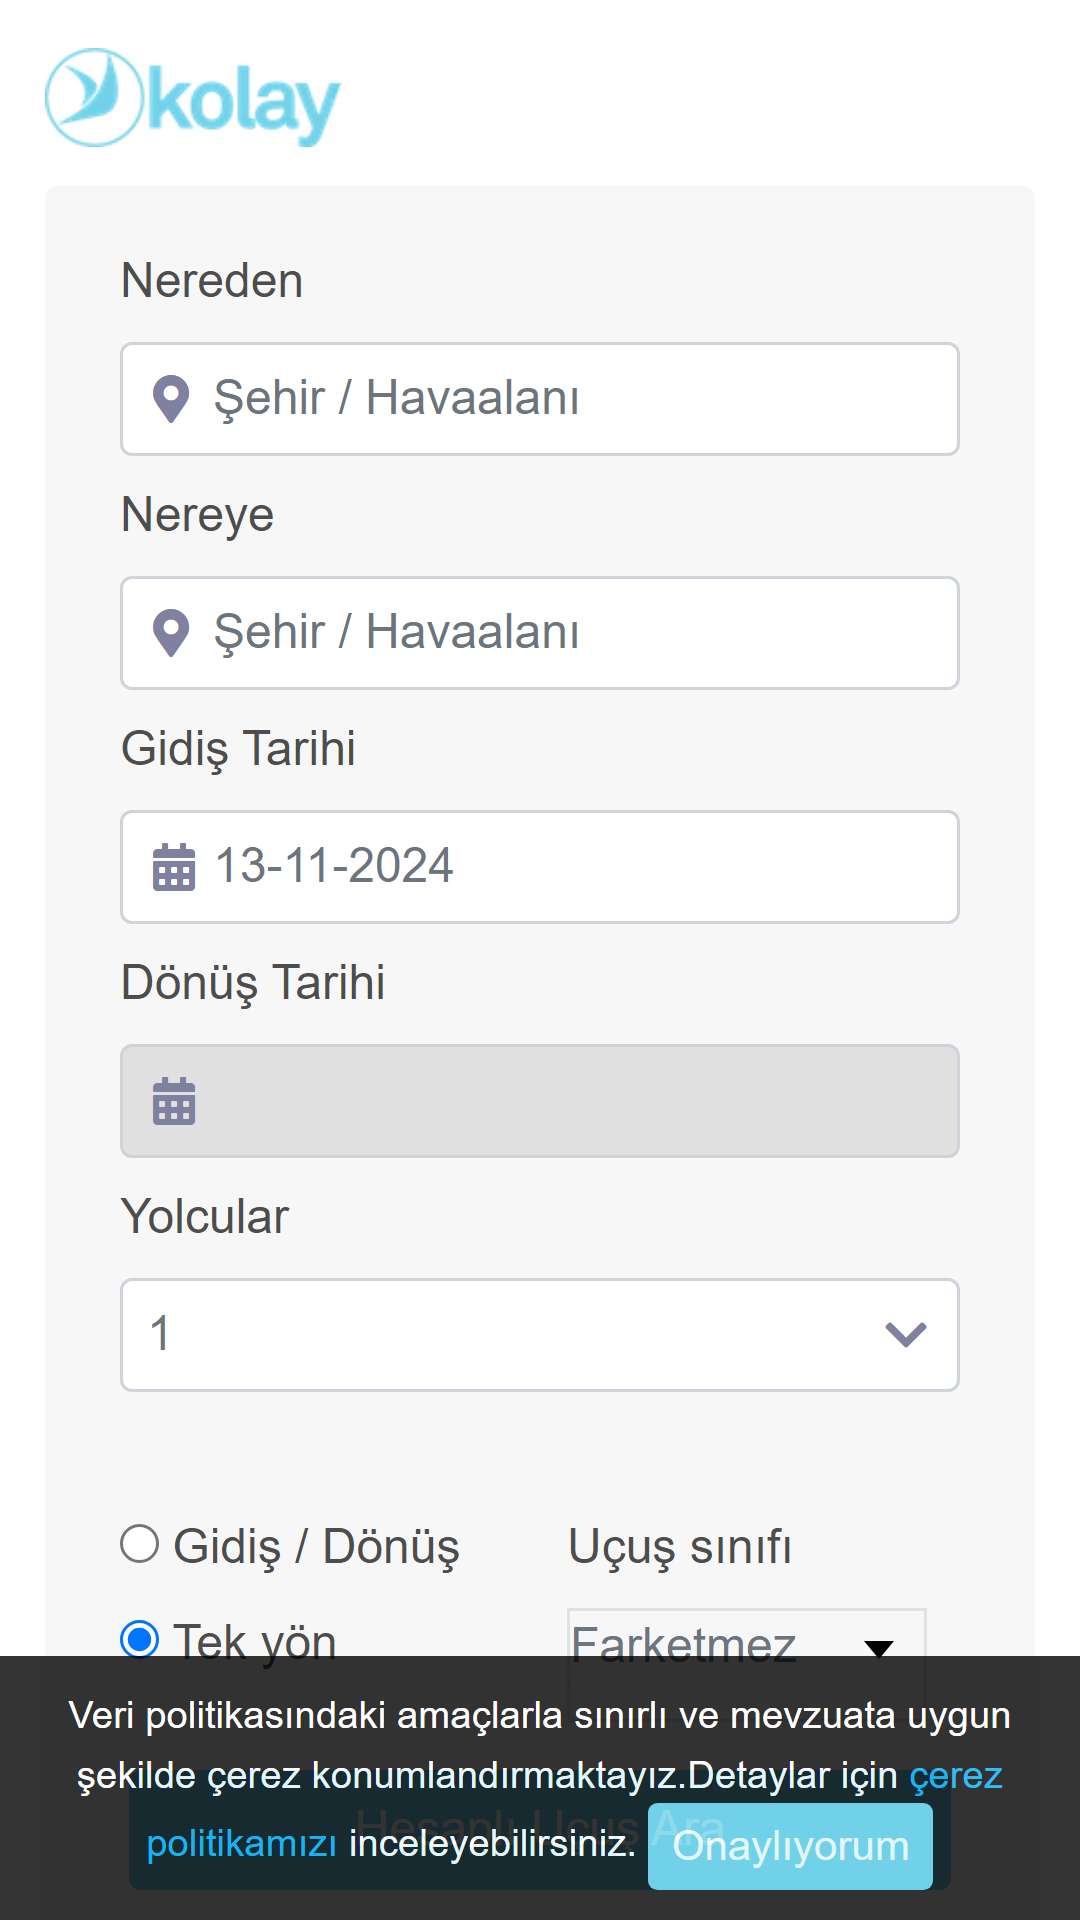This screenshot has height=1920, width=1080.
Task: Click the disabled Dönüş Tarihi field
Action: [540, 1101]
